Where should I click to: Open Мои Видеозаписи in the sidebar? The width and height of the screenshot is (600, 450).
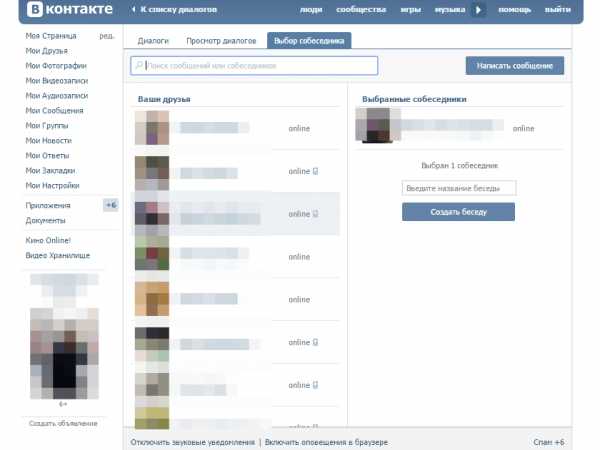click(57, 80)
